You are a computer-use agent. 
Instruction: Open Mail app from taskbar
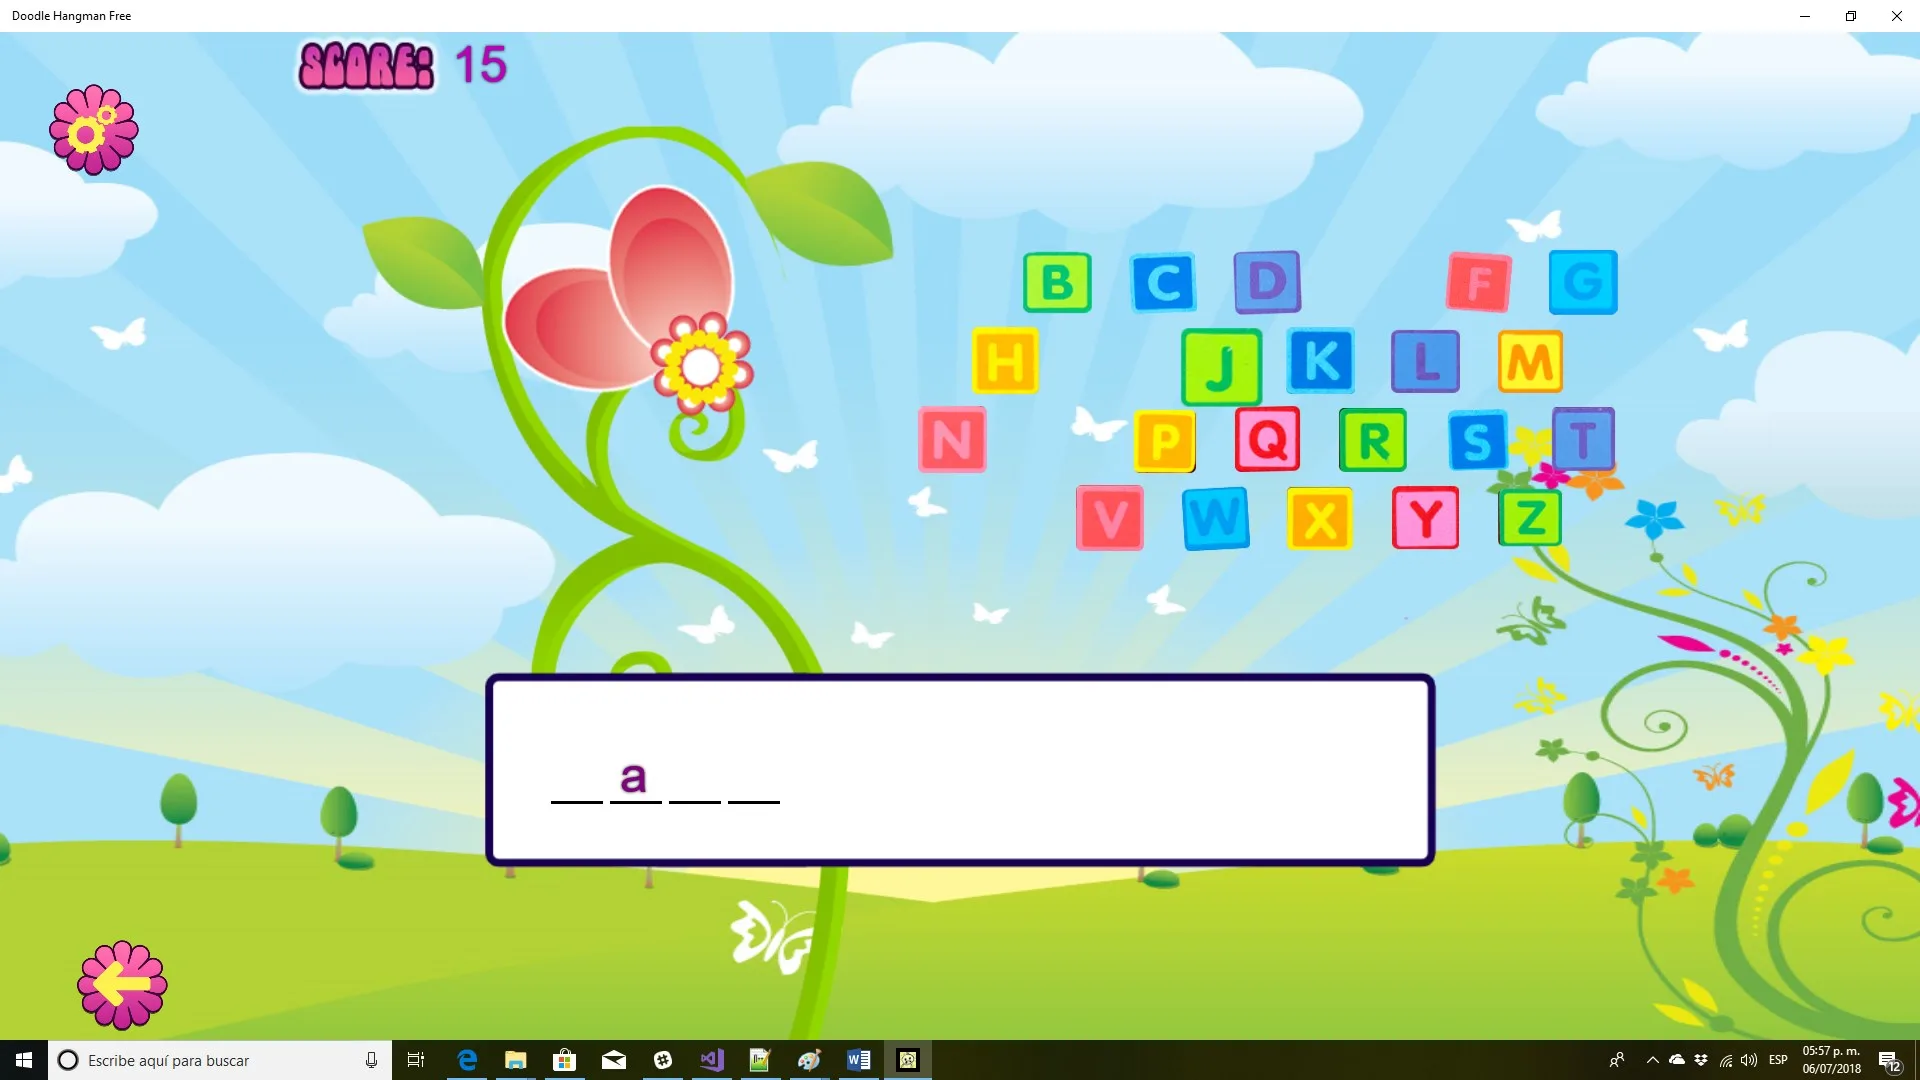[x=614, y=1060]
